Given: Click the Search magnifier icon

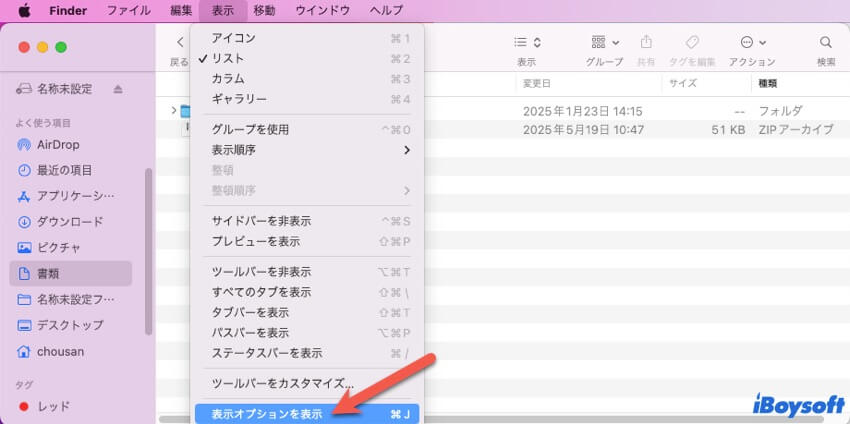Looking at the screenshot, I should (x=825, y=43).
